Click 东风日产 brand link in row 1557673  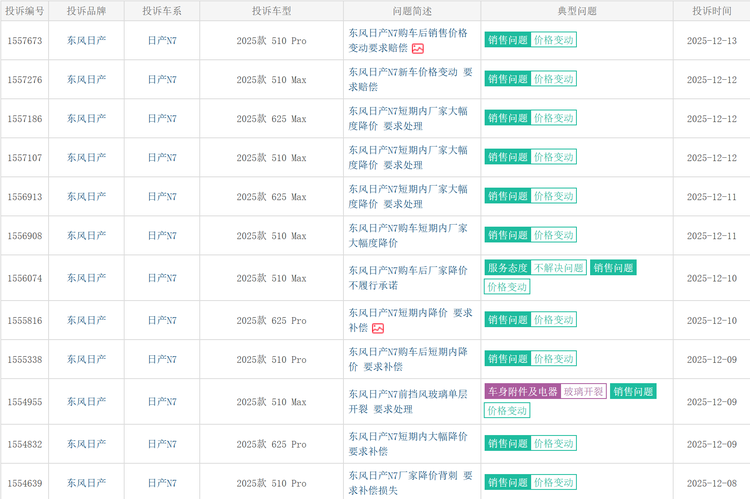86,41
